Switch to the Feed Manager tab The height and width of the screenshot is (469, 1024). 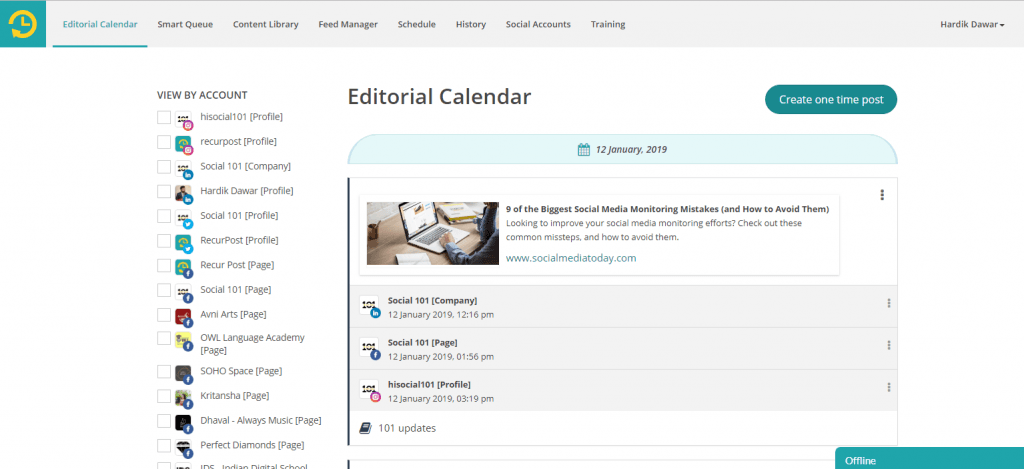(348, 24)
